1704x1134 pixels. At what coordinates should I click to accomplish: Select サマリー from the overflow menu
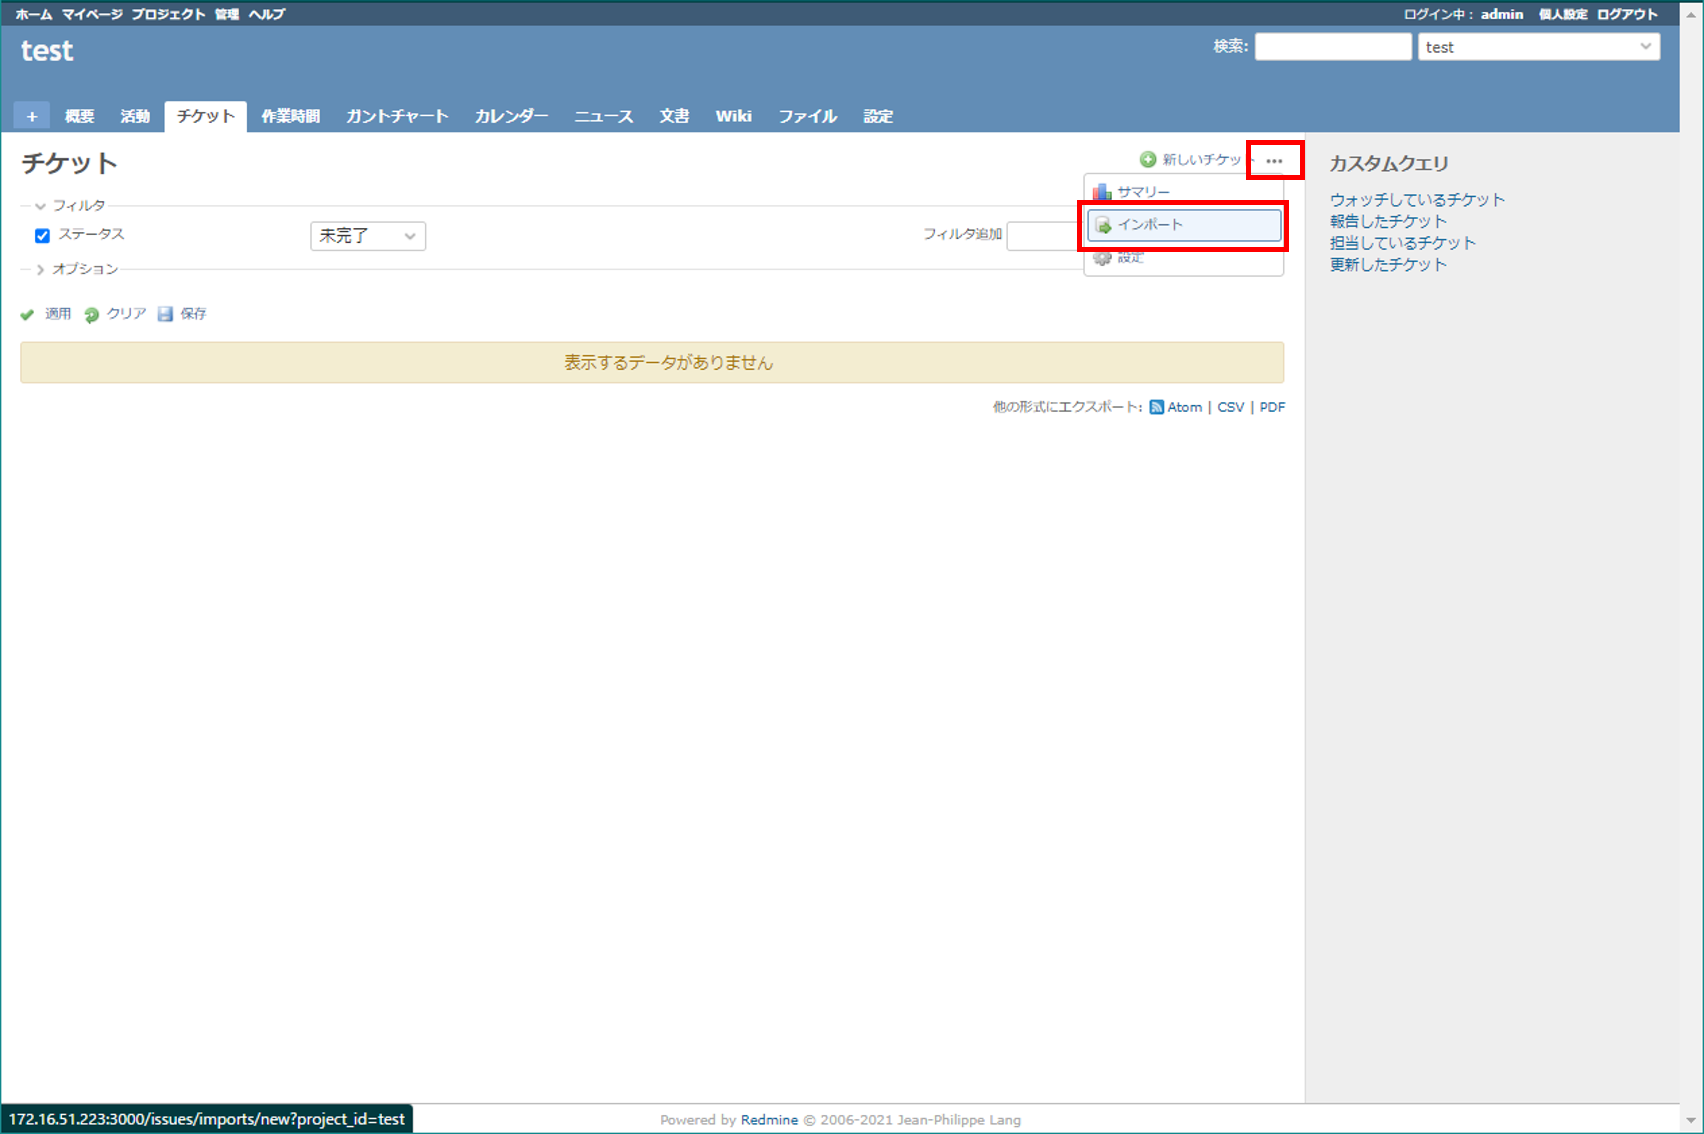(1143, 191)
